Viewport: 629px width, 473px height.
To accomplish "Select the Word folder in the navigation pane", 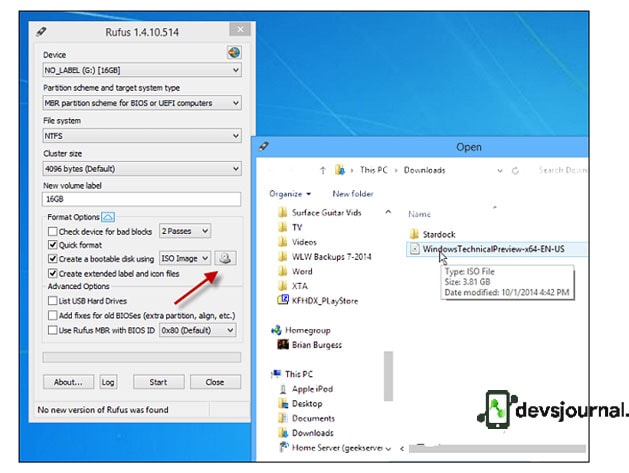I will tap(295, 272).
